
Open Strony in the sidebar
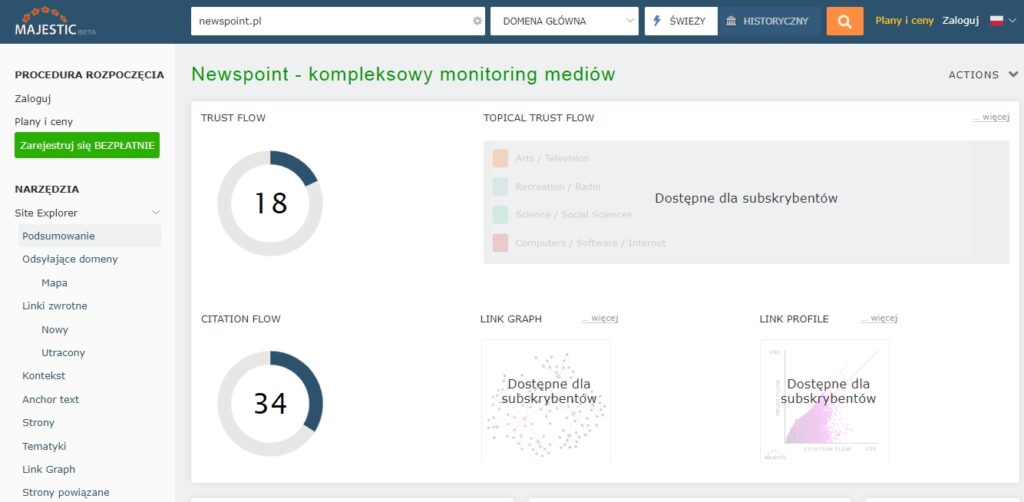pyautogui.click(x=39, y=422)
